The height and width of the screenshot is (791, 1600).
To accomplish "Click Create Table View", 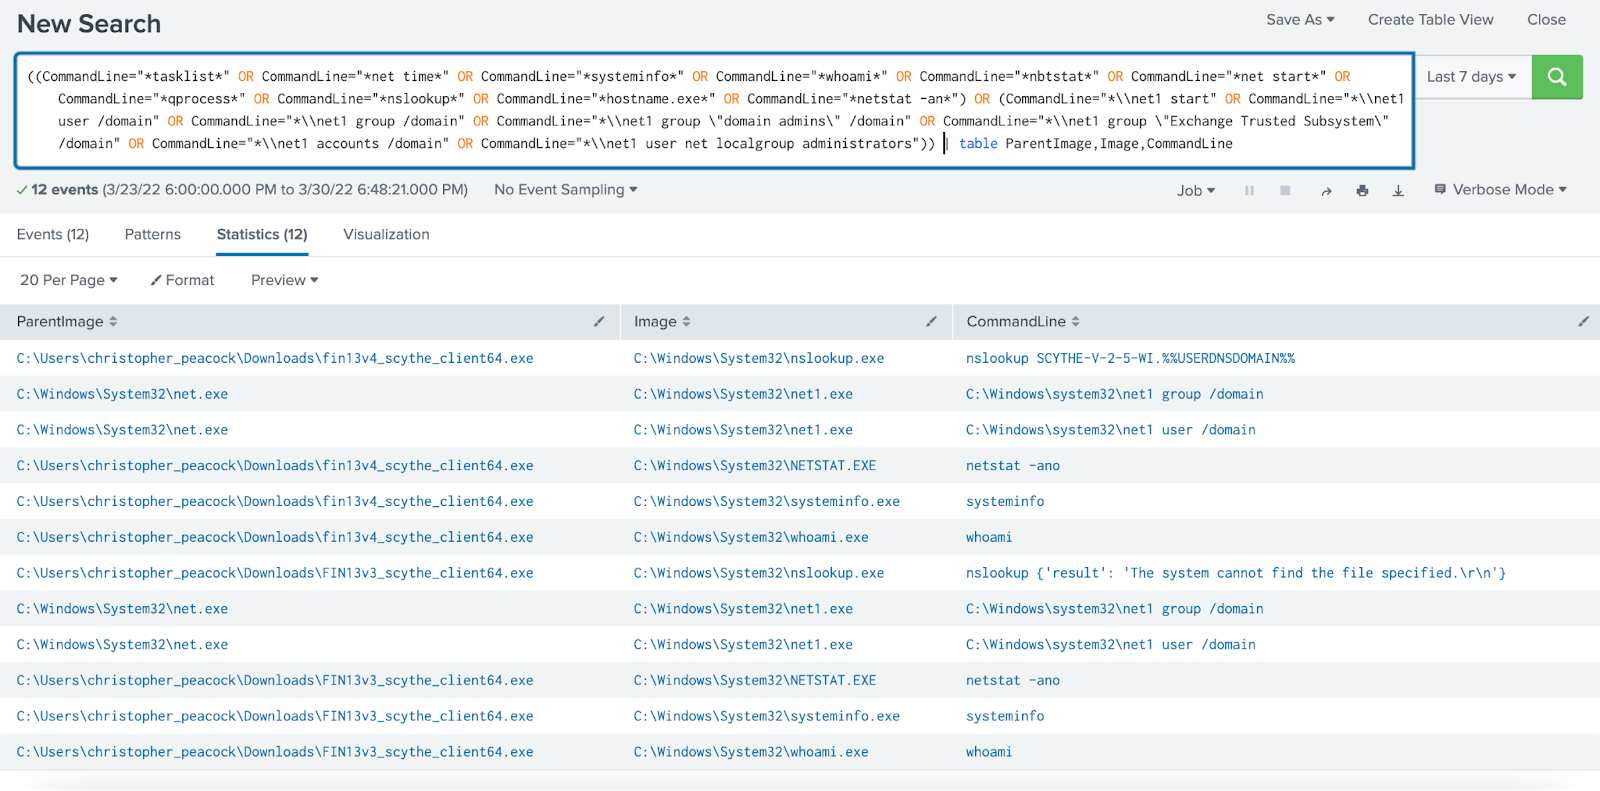I will pyautogui.click(x=1430, y=19).
